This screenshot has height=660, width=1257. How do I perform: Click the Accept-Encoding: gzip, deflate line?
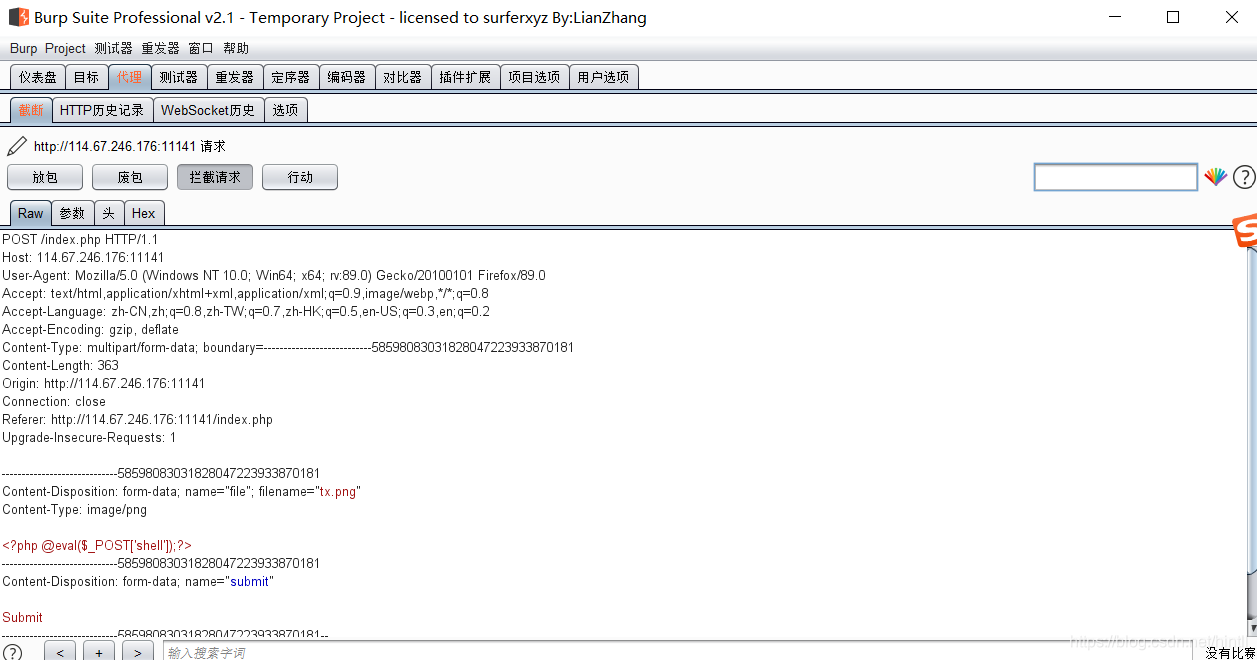click(x=91, y=329)
